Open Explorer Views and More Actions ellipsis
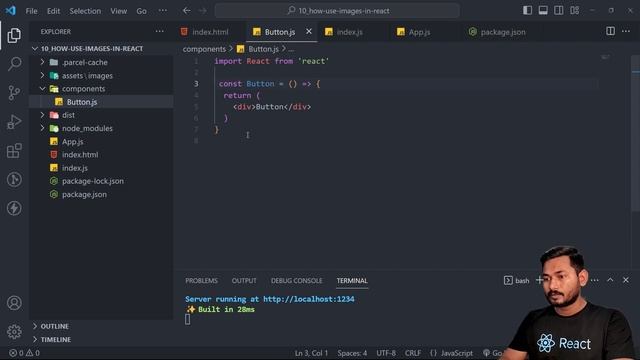 pyautogui.click(x=160, y=31)
